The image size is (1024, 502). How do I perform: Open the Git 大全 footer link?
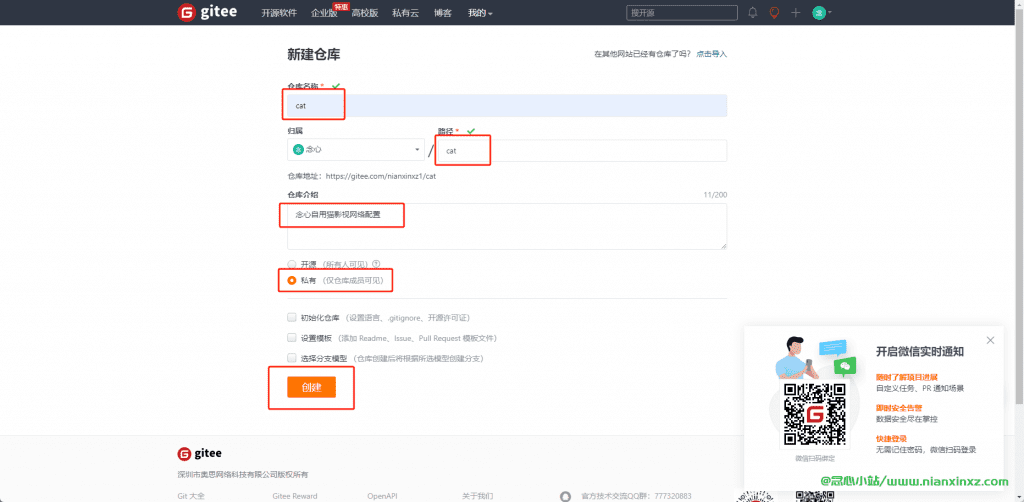click(x=191, y=496)
